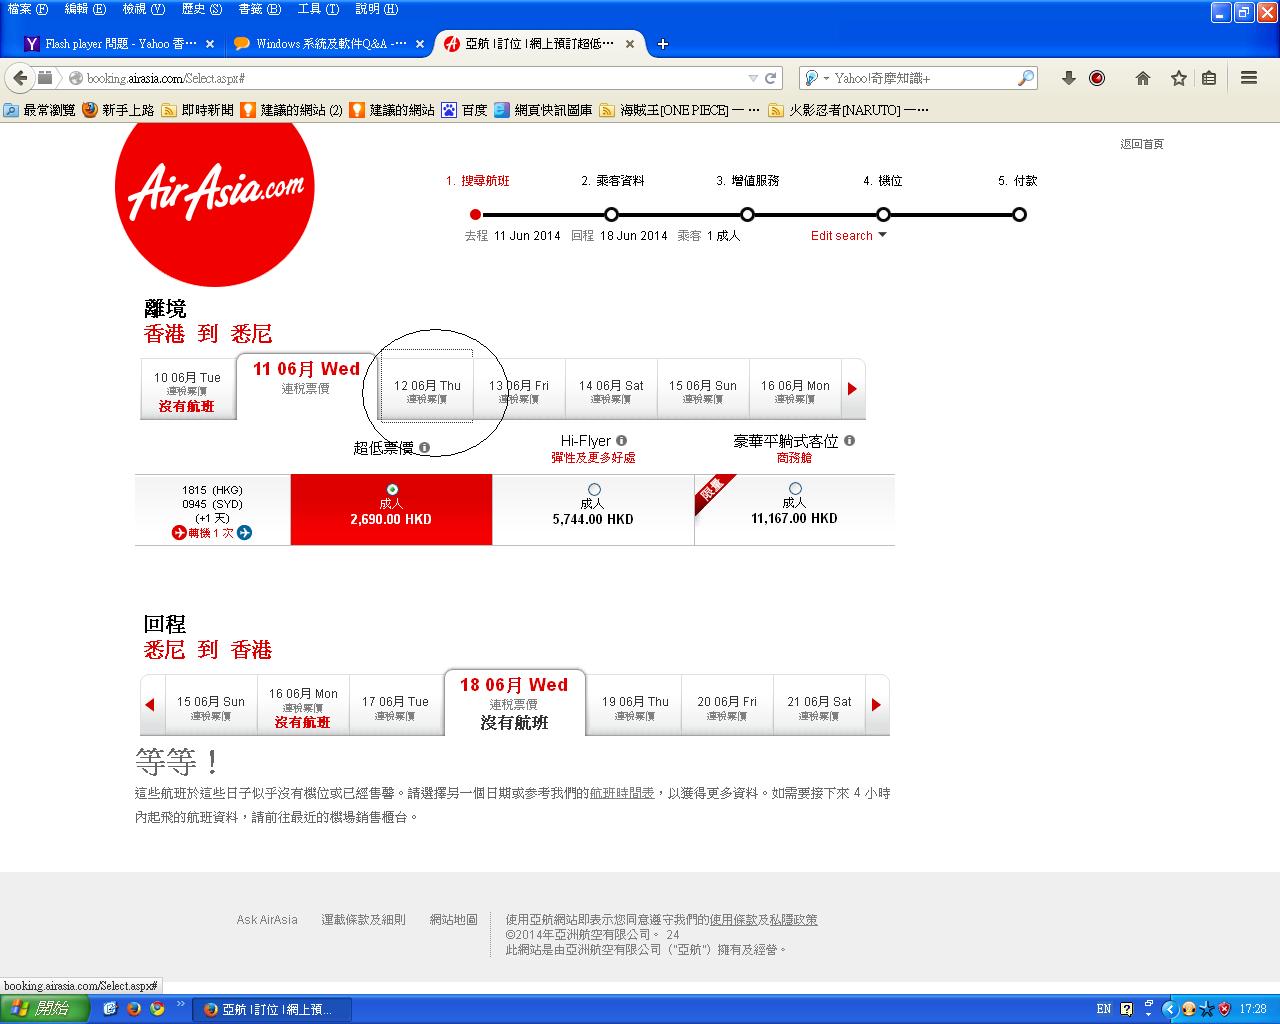
Task: Open 海賊王[ONE PIECE] bookmark feed
Action: tap(680, 110)
